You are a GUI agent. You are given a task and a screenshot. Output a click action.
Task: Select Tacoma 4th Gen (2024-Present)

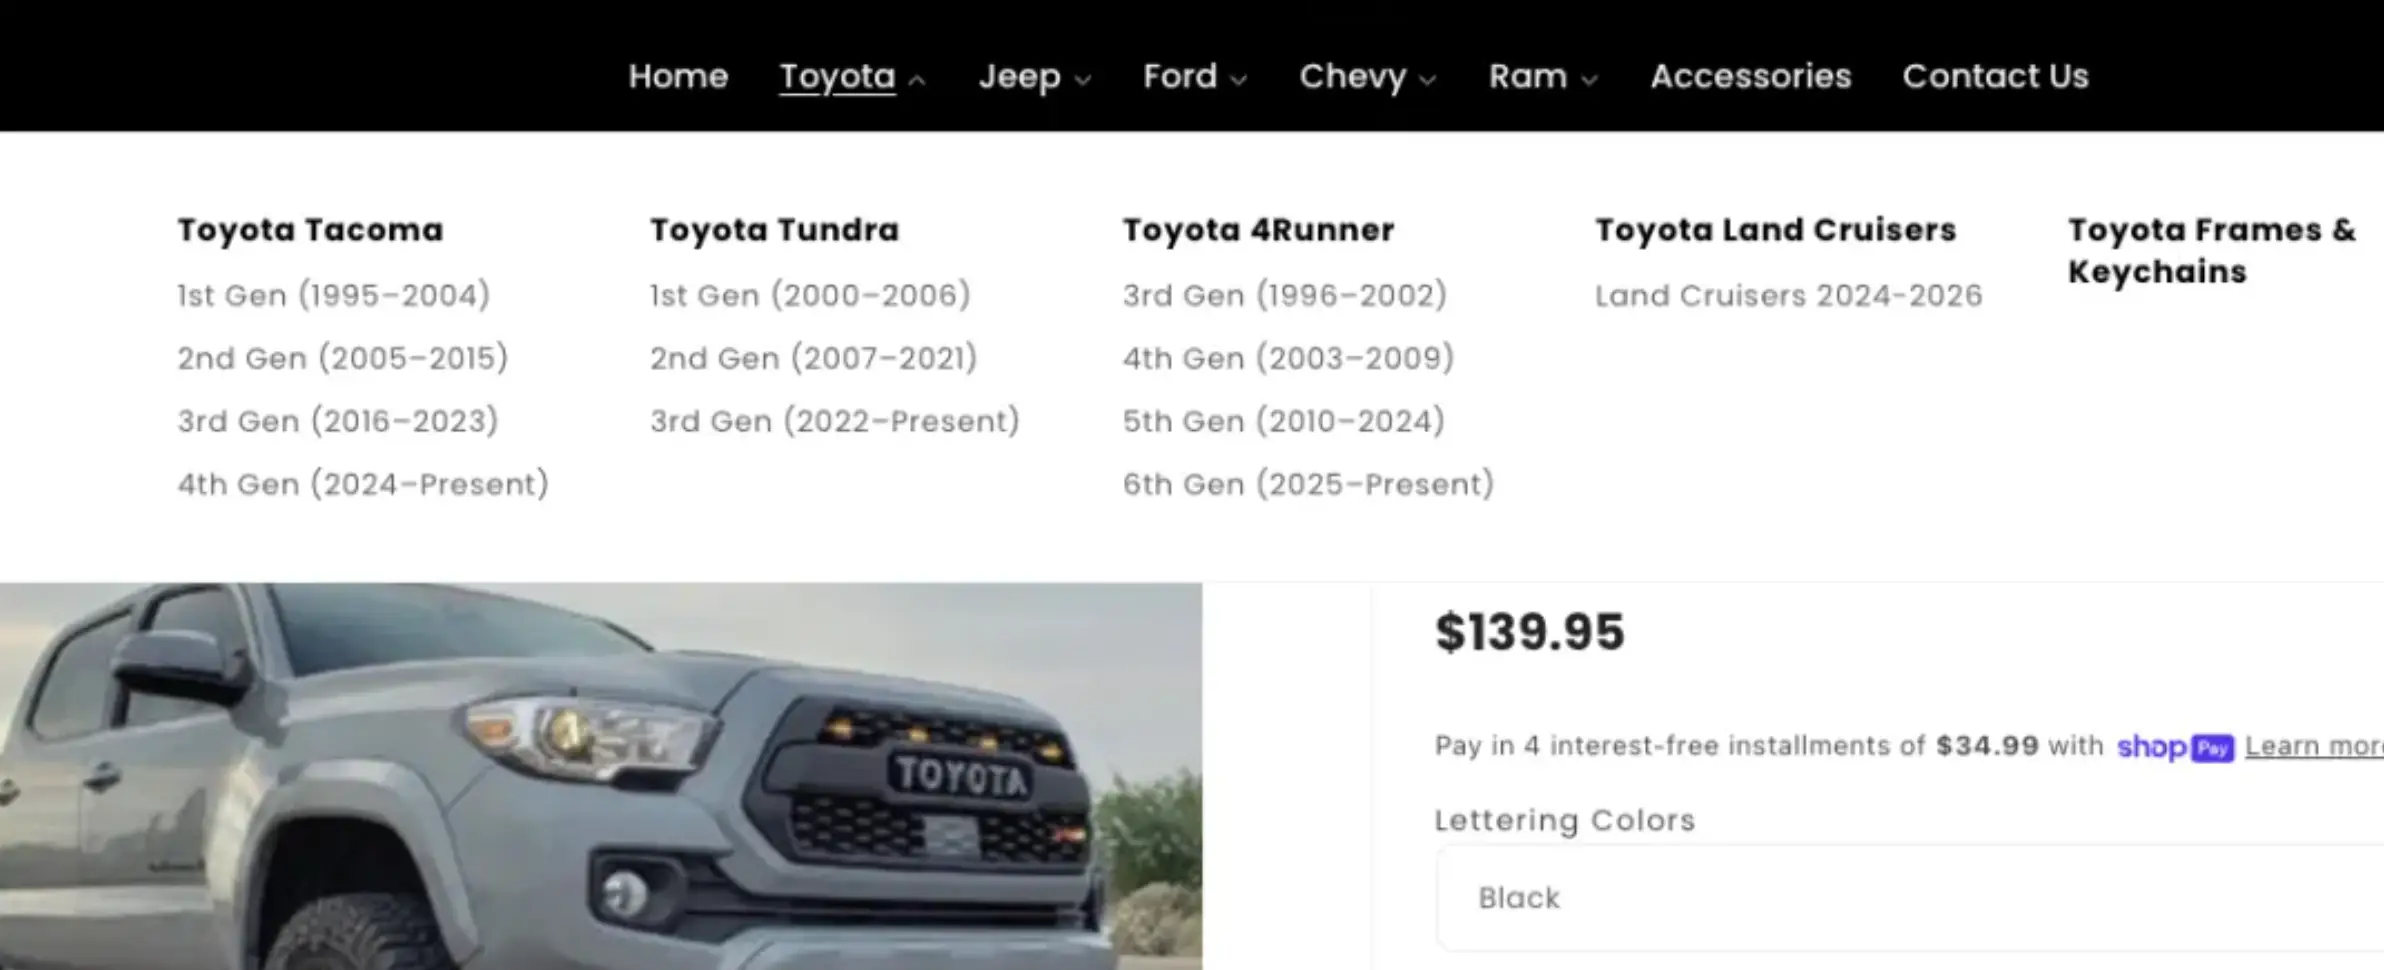coord(363,484)
